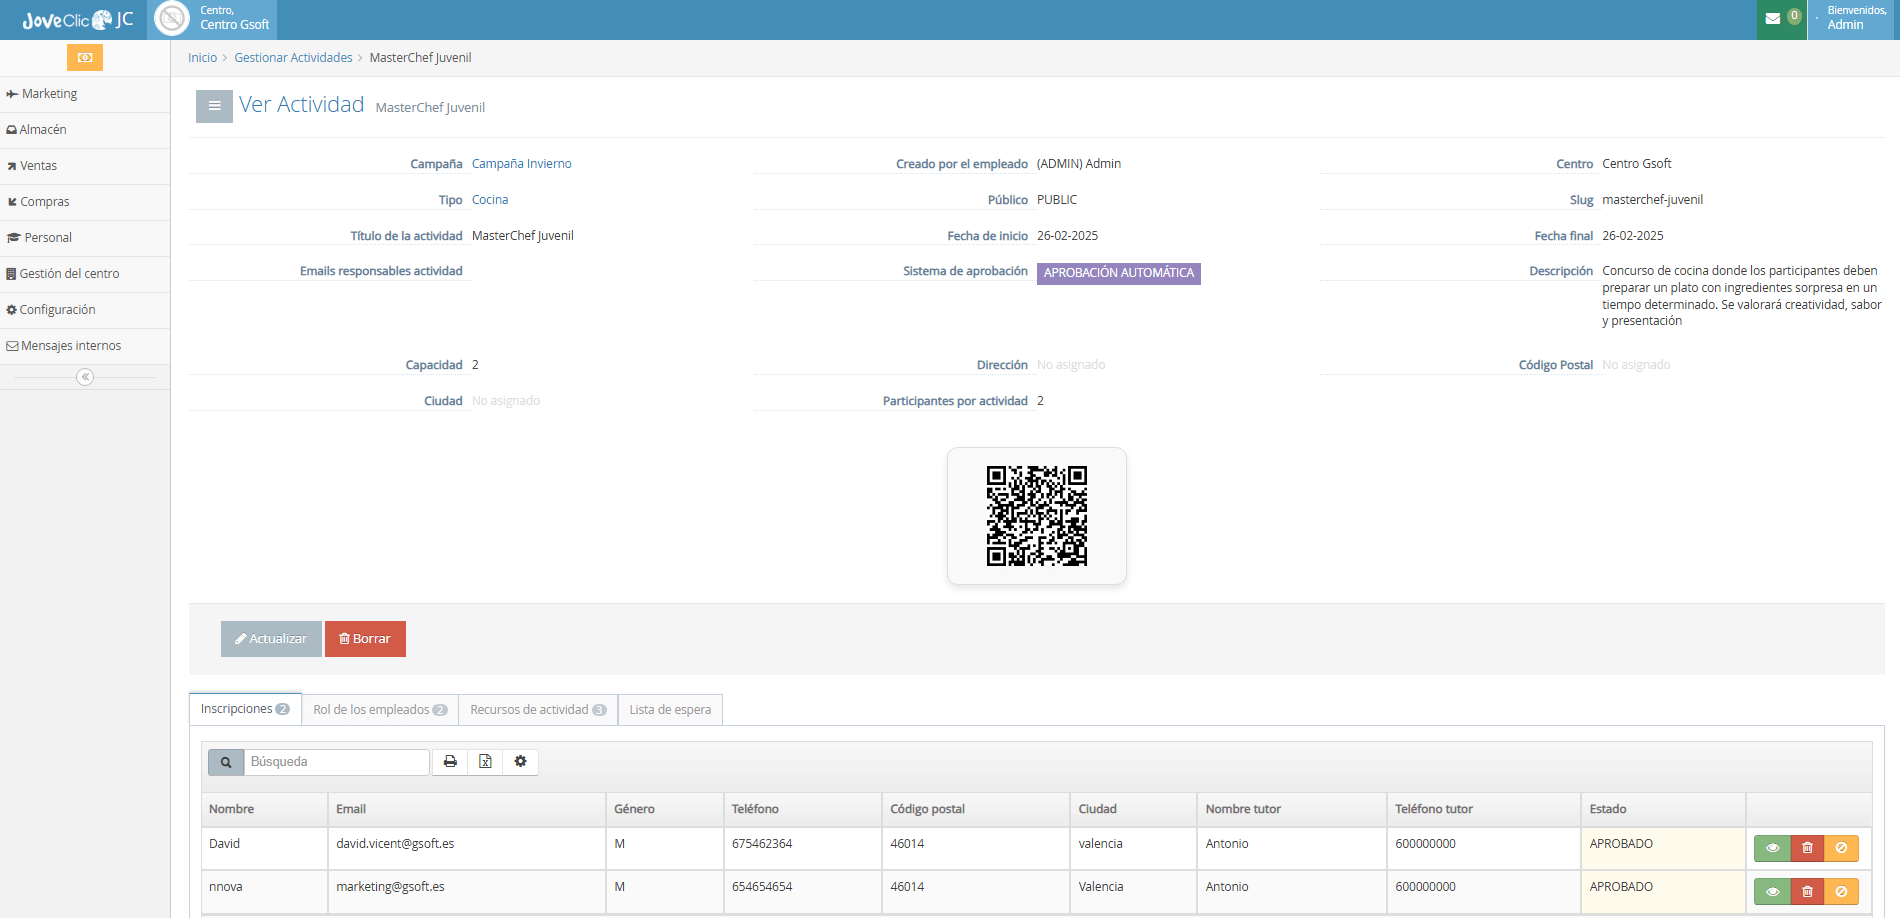Focus the Búsqueda search field
Viewport: 1900px width, 918px height.
337,762
